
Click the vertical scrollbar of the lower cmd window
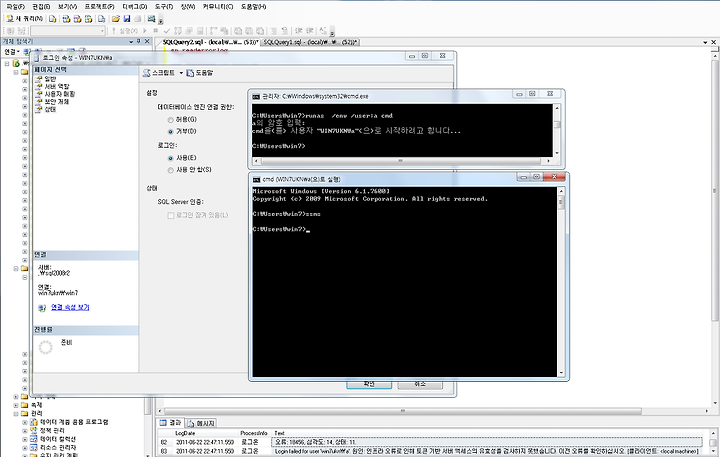click(x=561, y=282)
